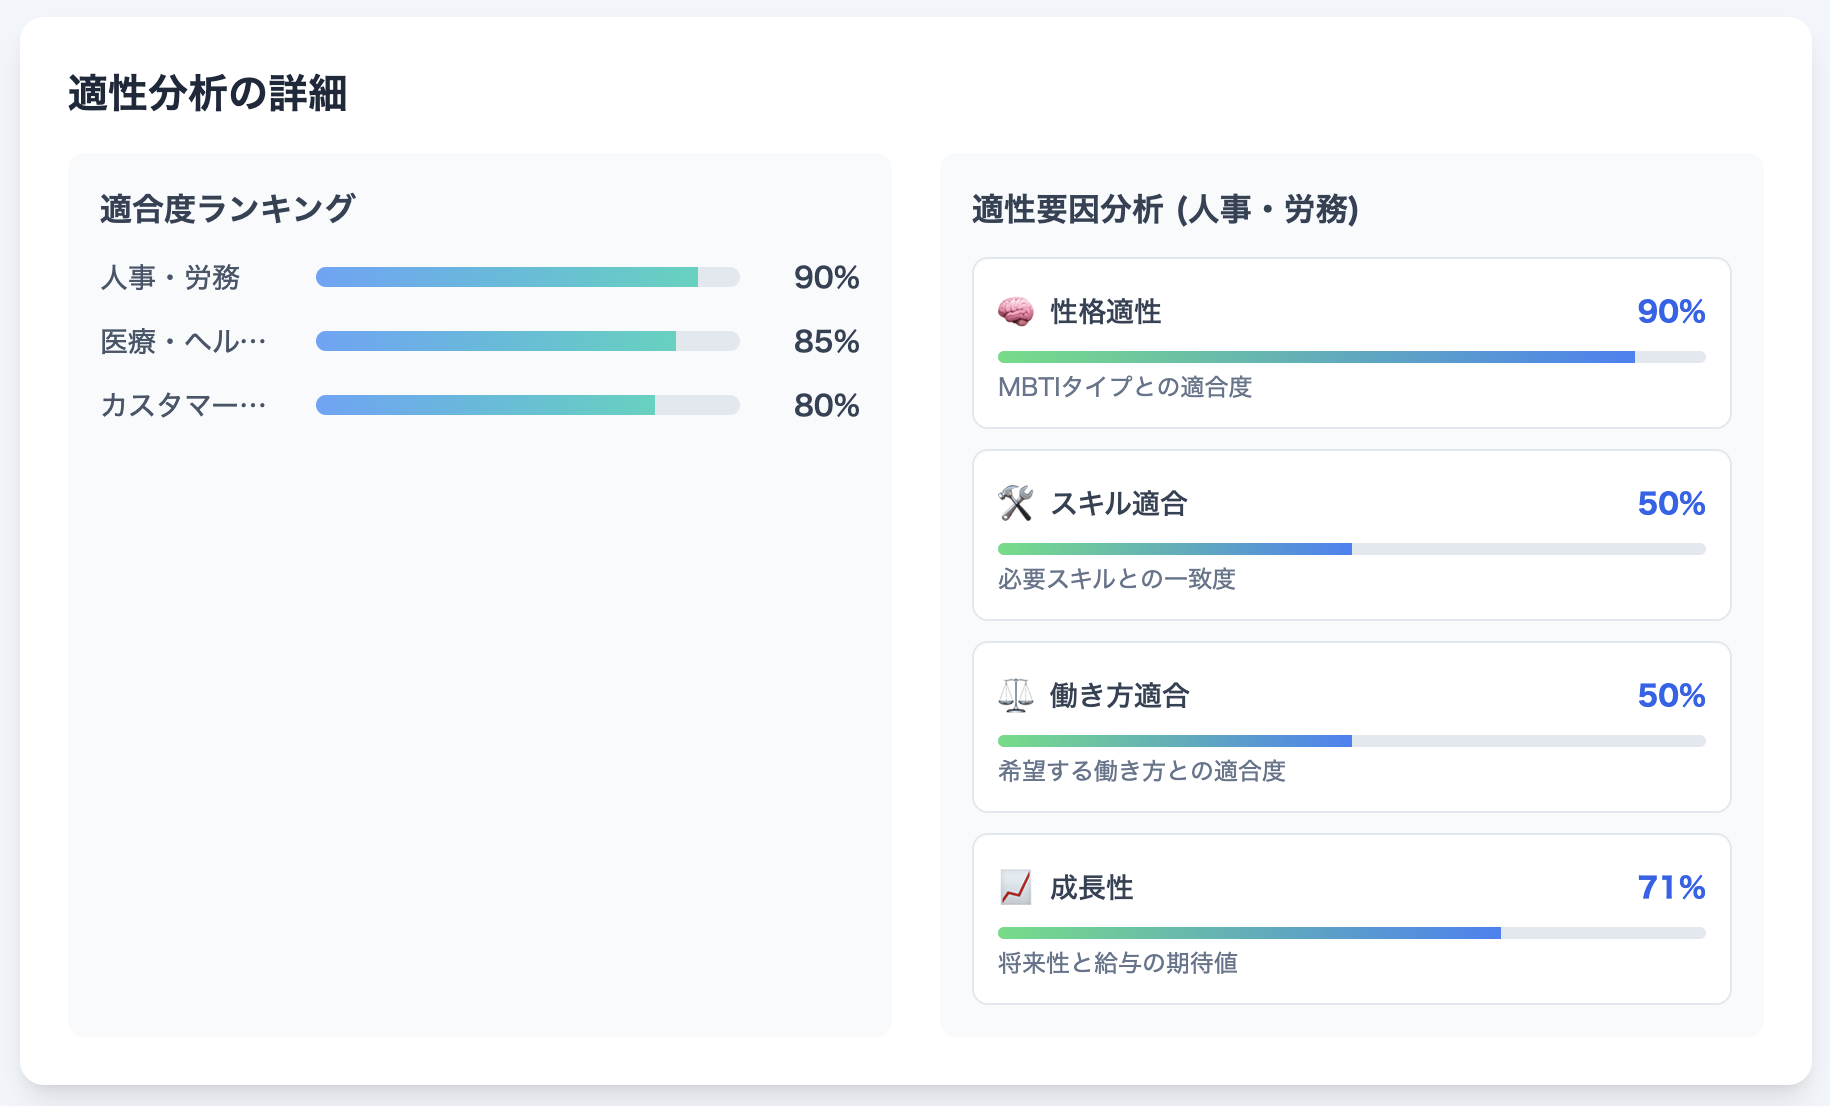The image size is (1830, 1106).
Task: Click the 90% bar for 人事・労務
Action: (x=527, y=277)
